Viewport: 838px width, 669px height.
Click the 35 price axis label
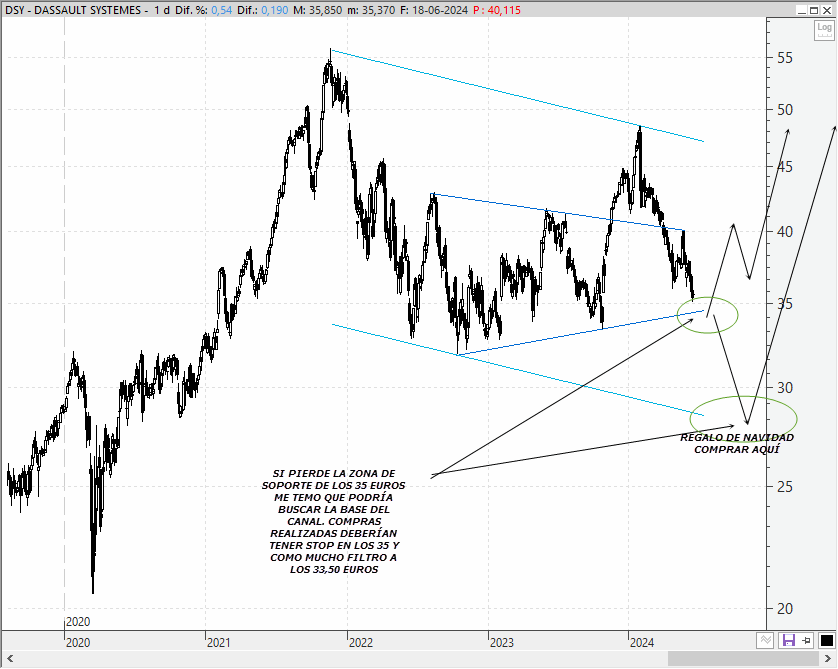coord(785,304)
